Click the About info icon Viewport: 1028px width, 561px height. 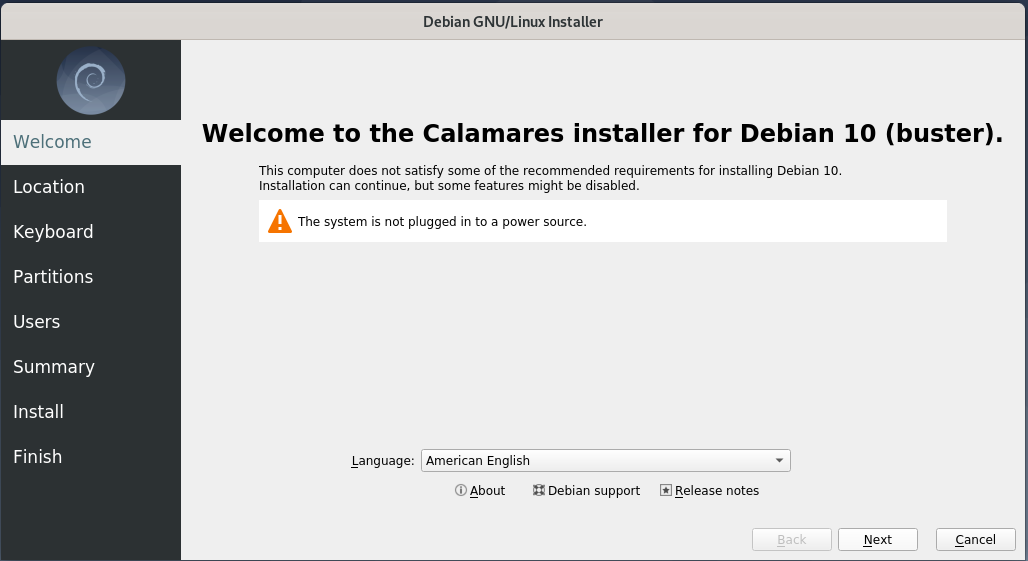click(x=460, y=490)
